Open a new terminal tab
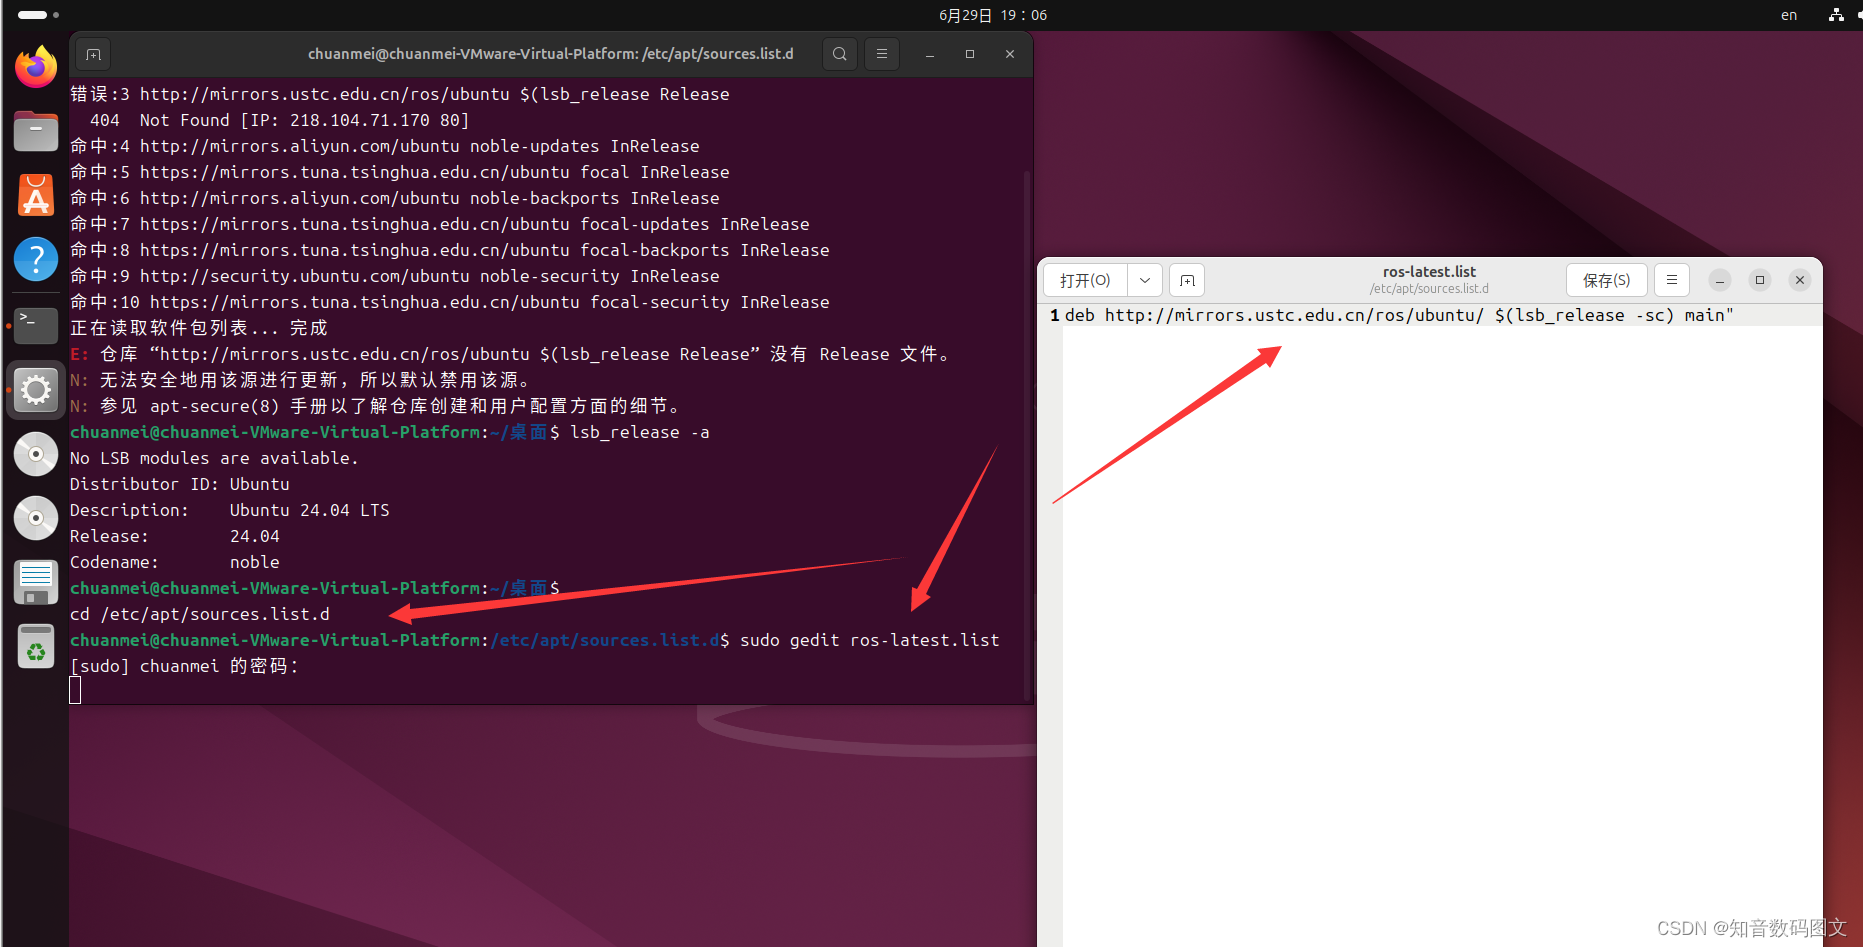 (x=92, y=53)
